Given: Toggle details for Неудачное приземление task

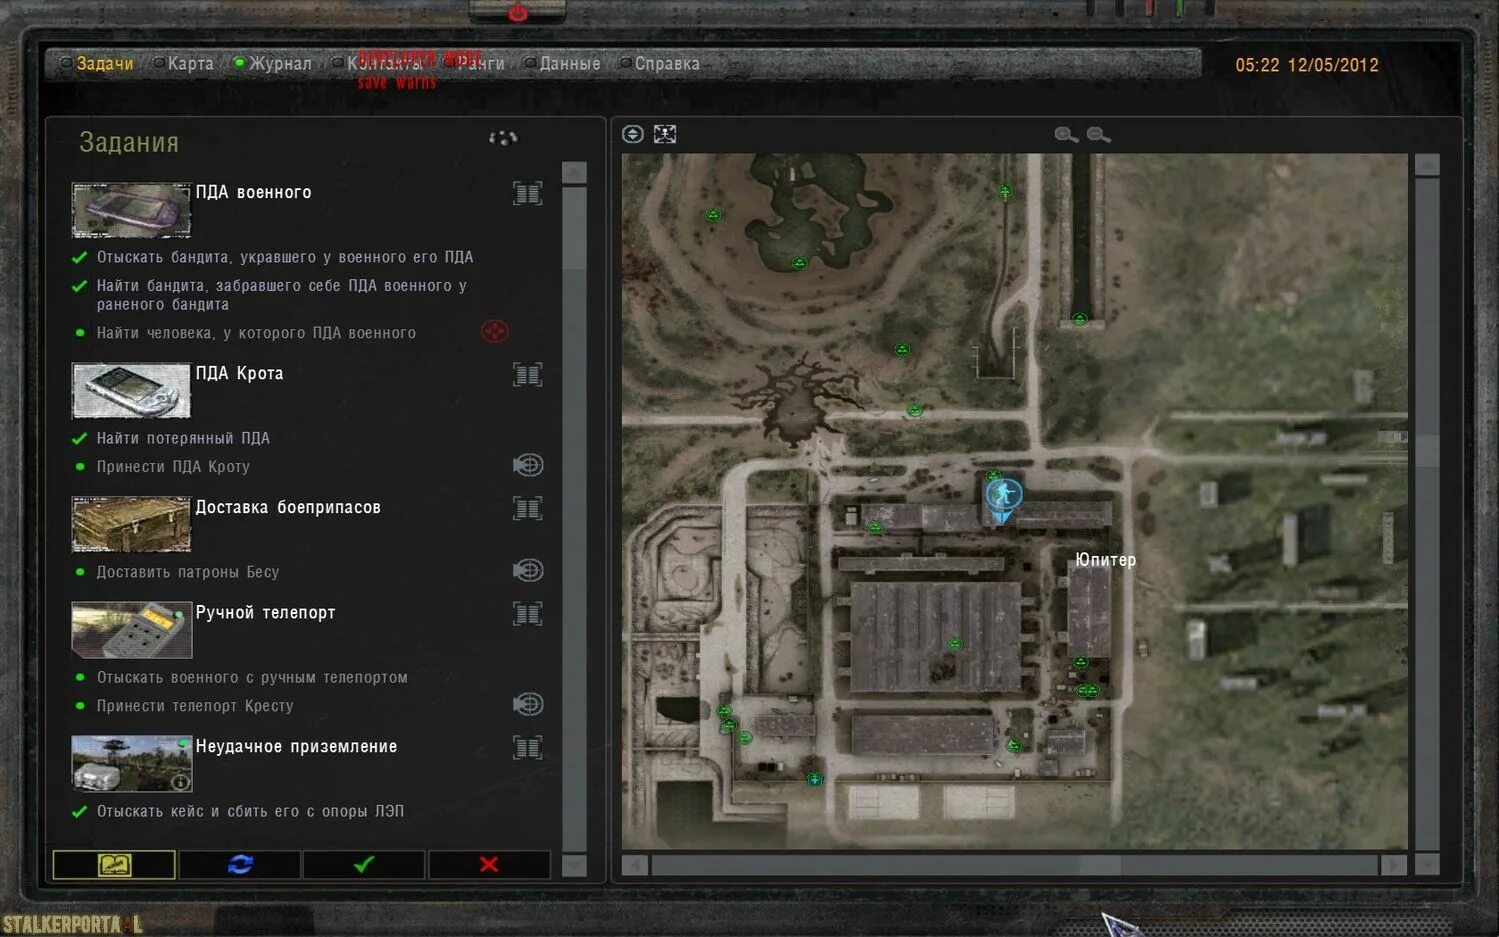Looking at the screenshot, I should pos(528,748).
